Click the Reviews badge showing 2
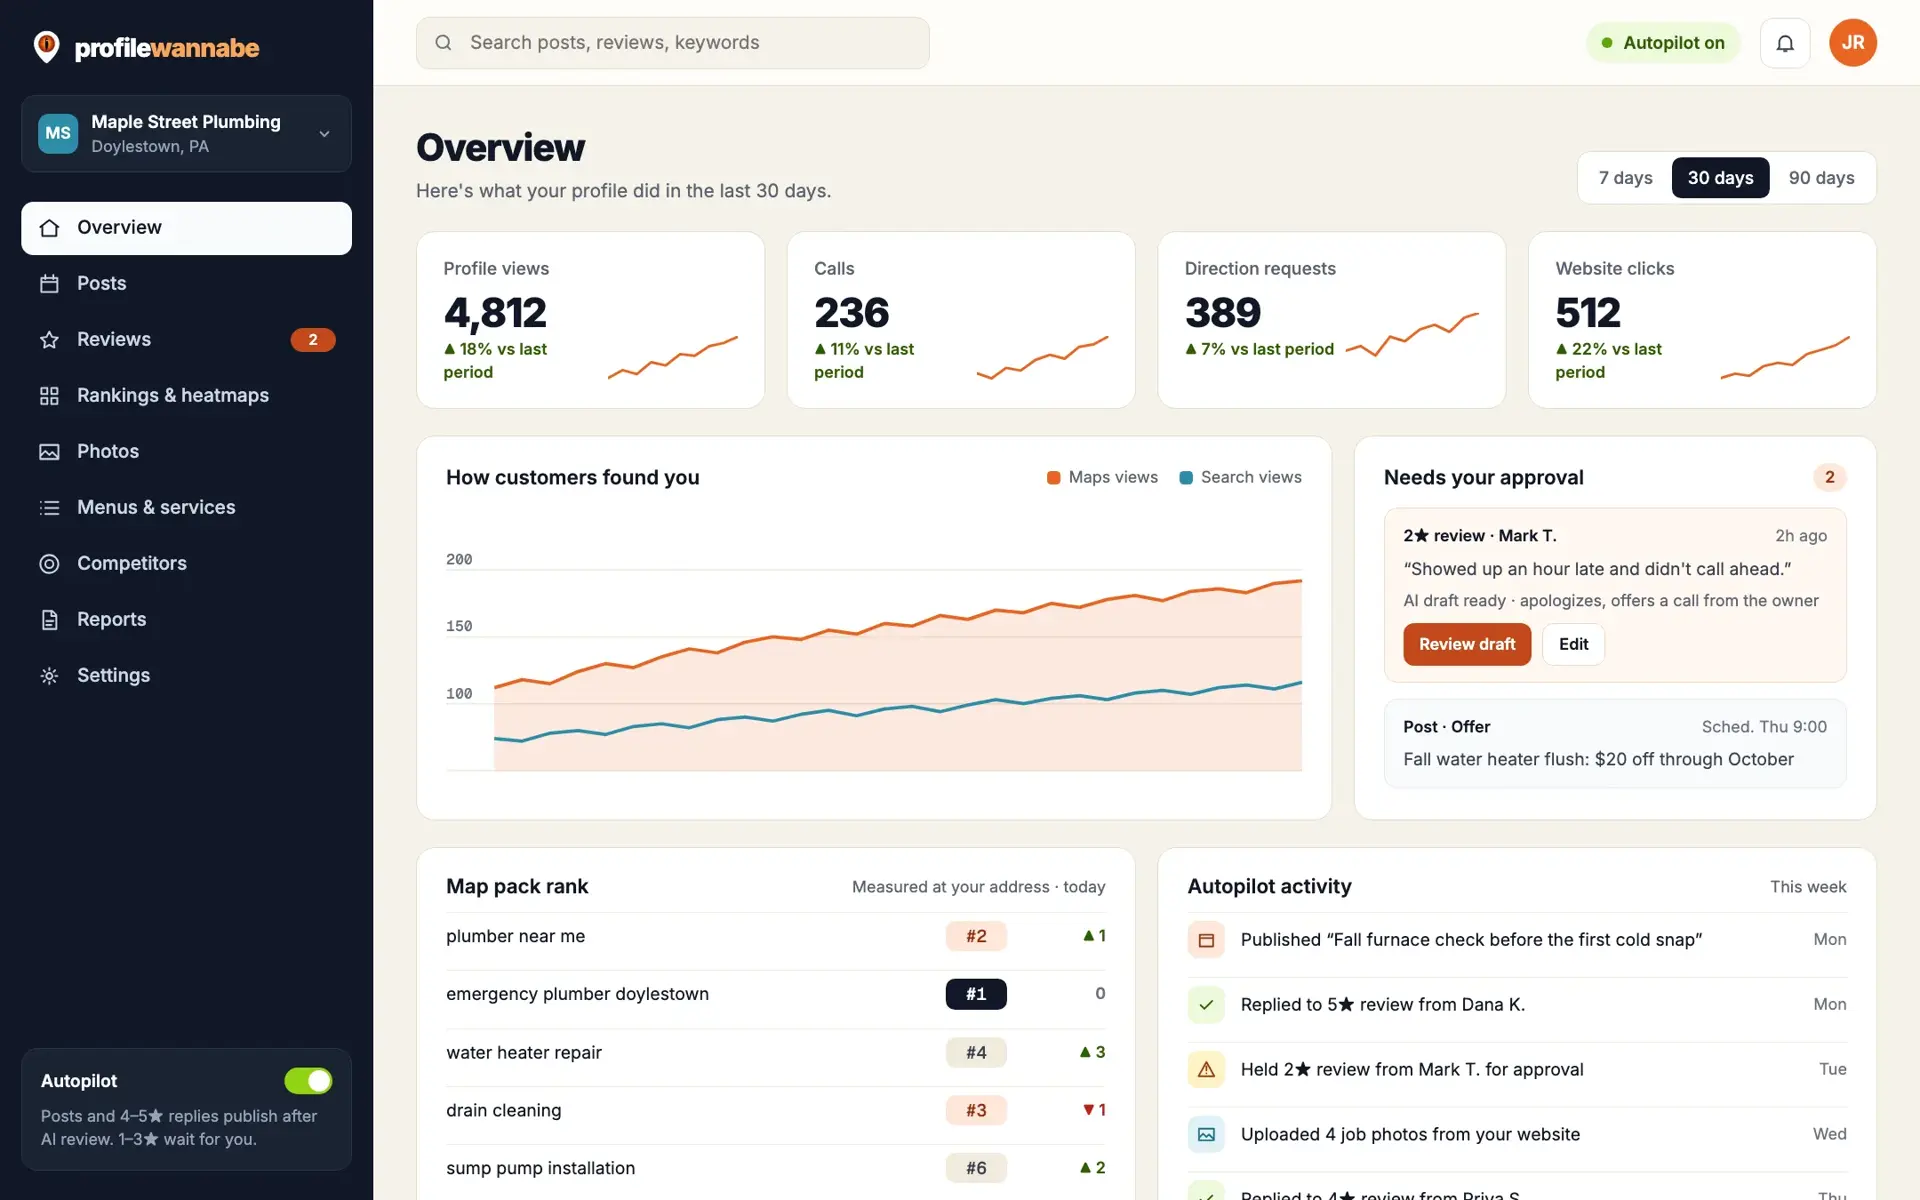The height and width of the screenshot is (1200, 1920). tap(313, 340)
